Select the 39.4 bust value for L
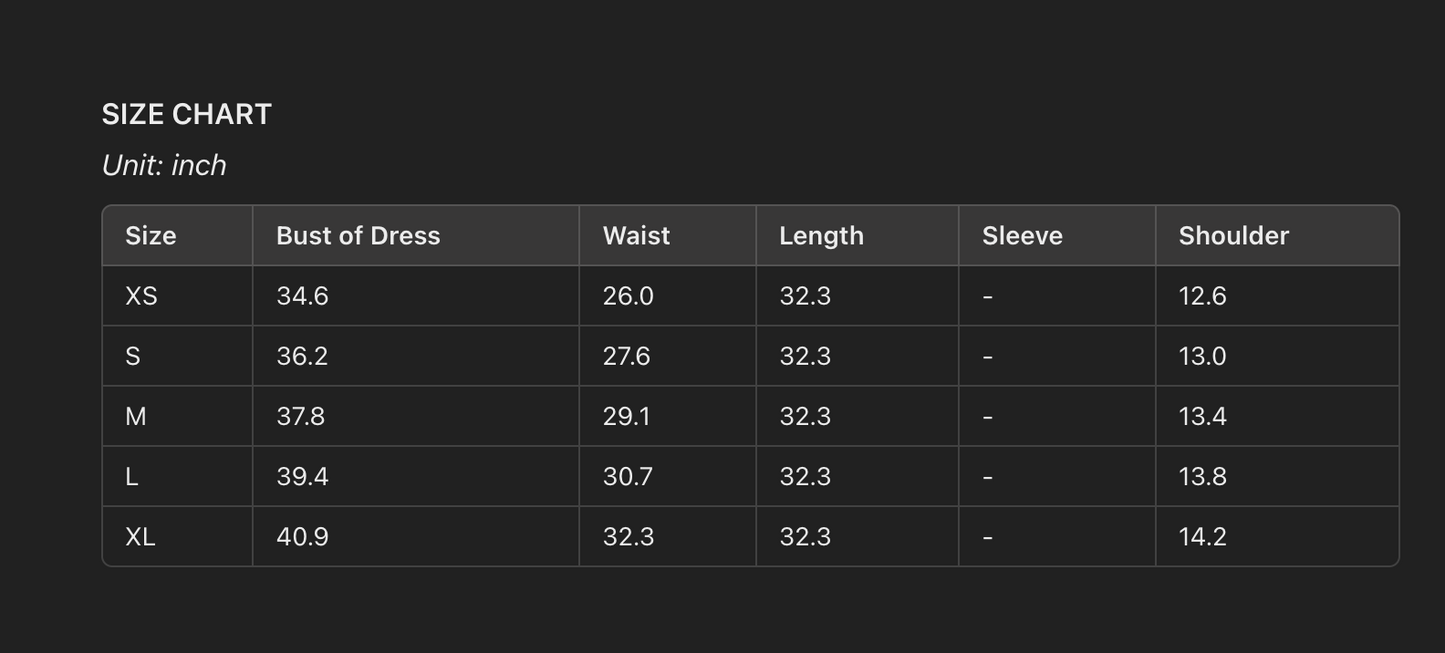Image resolution: width=1445 pixels, height=653 pixels. (x=302, y=477)
